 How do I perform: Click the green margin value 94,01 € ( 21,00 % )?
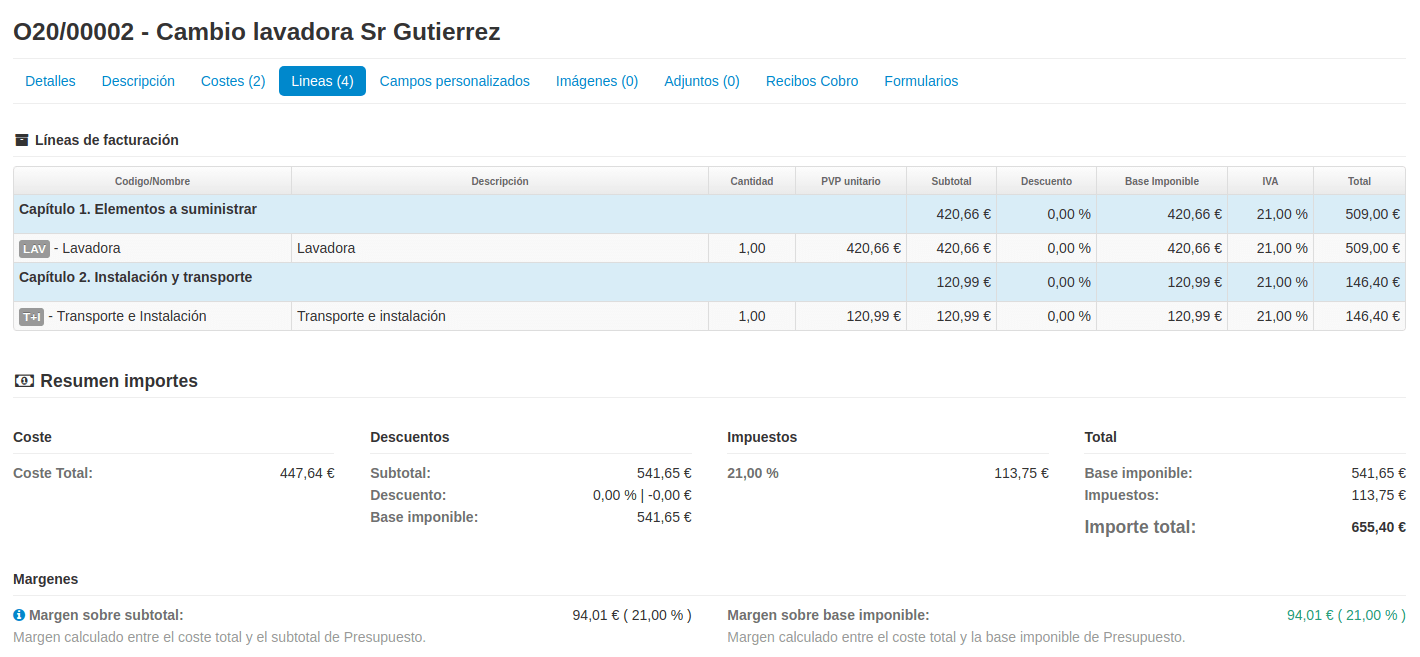[x=1347, y=615]
